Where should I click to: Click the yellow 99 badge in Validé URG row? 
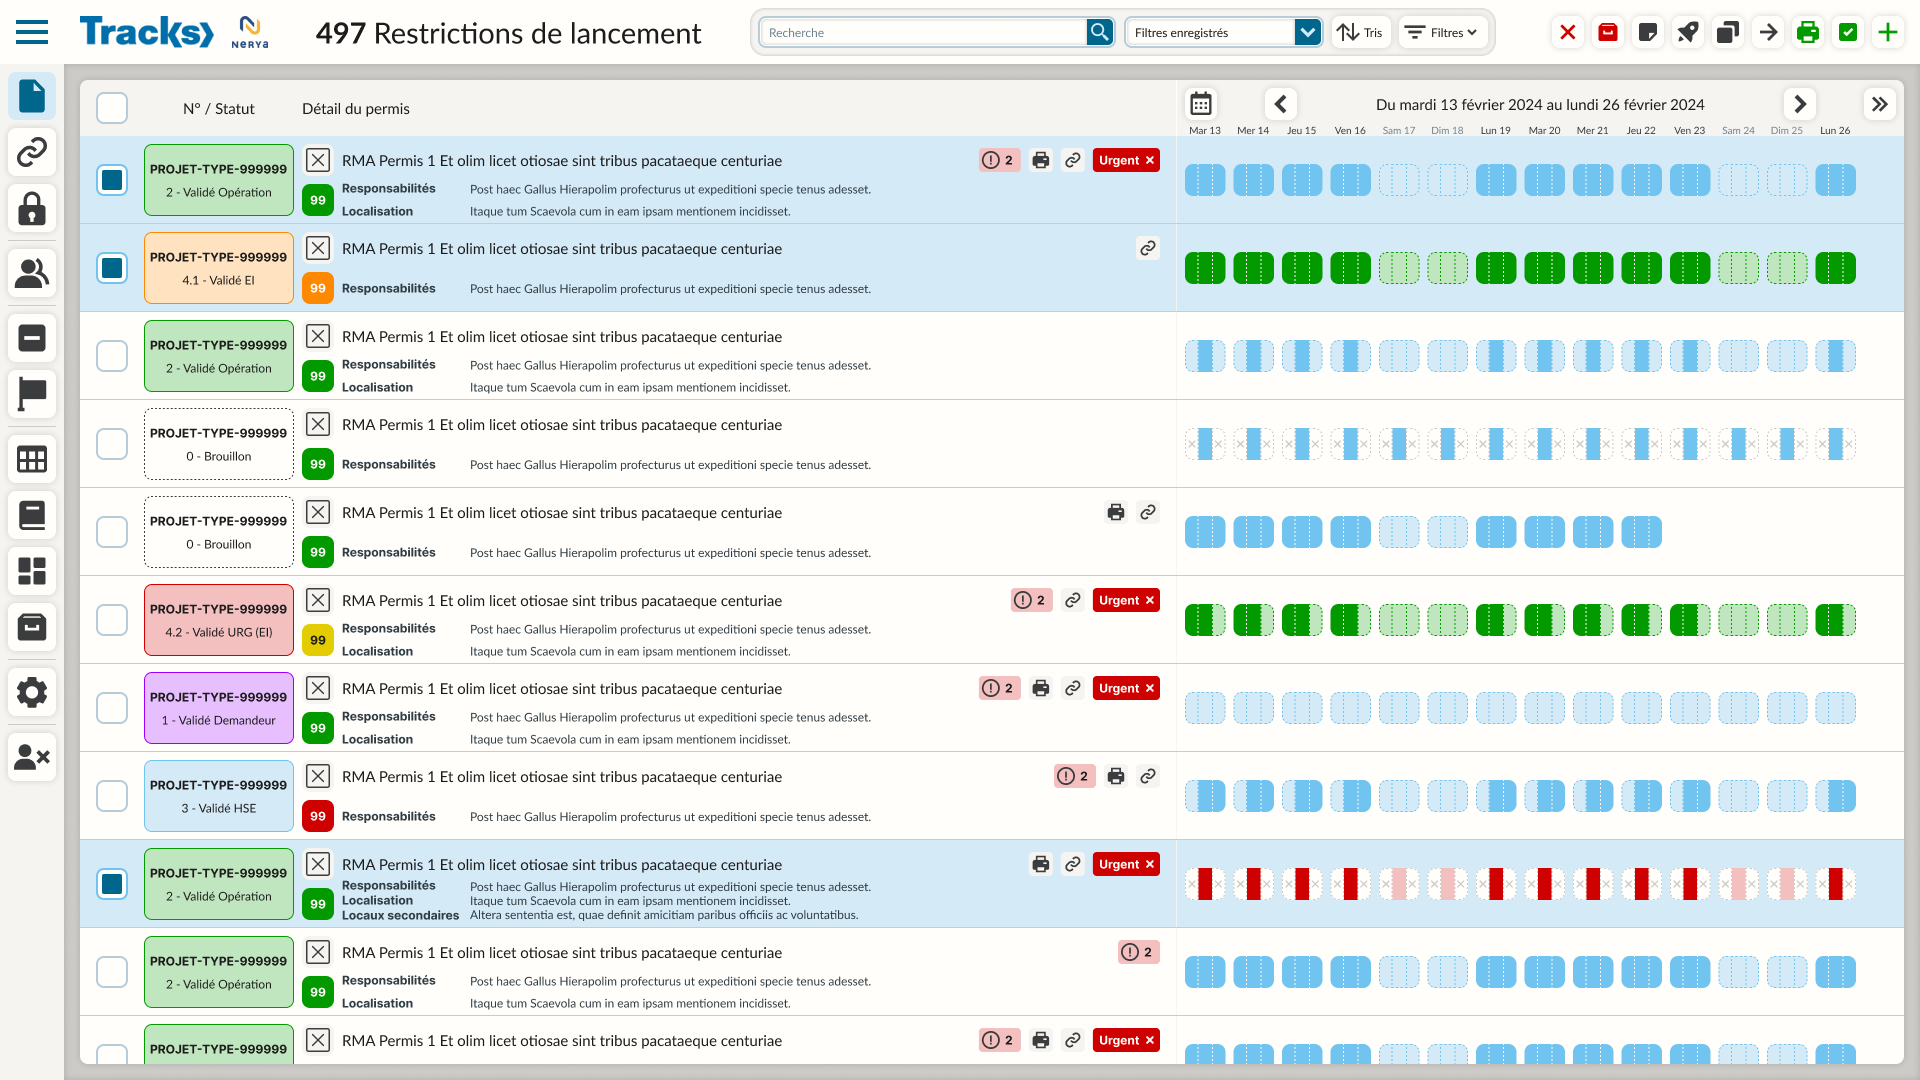pos(318,640)
